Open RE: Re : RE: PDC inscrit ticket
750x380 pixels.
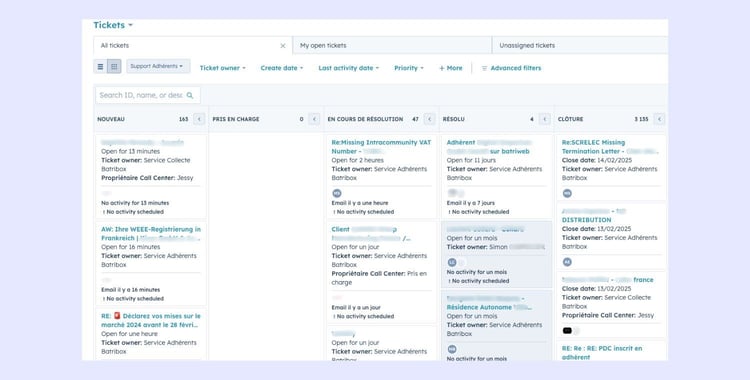(602, 353)
